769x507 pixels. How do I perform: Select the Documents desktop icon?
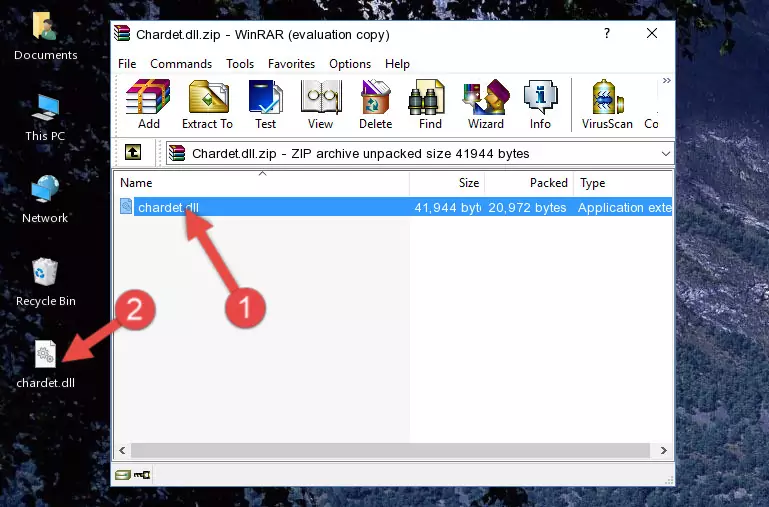tap(45, 37)
